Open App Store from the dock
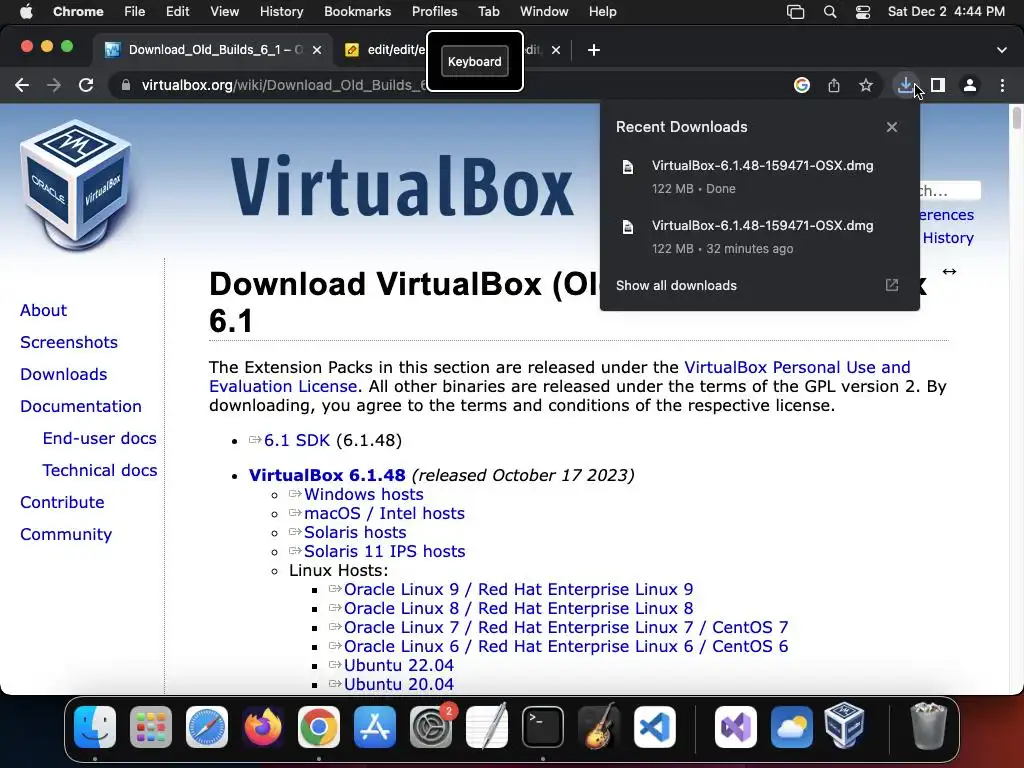 (x=375, y=727)
